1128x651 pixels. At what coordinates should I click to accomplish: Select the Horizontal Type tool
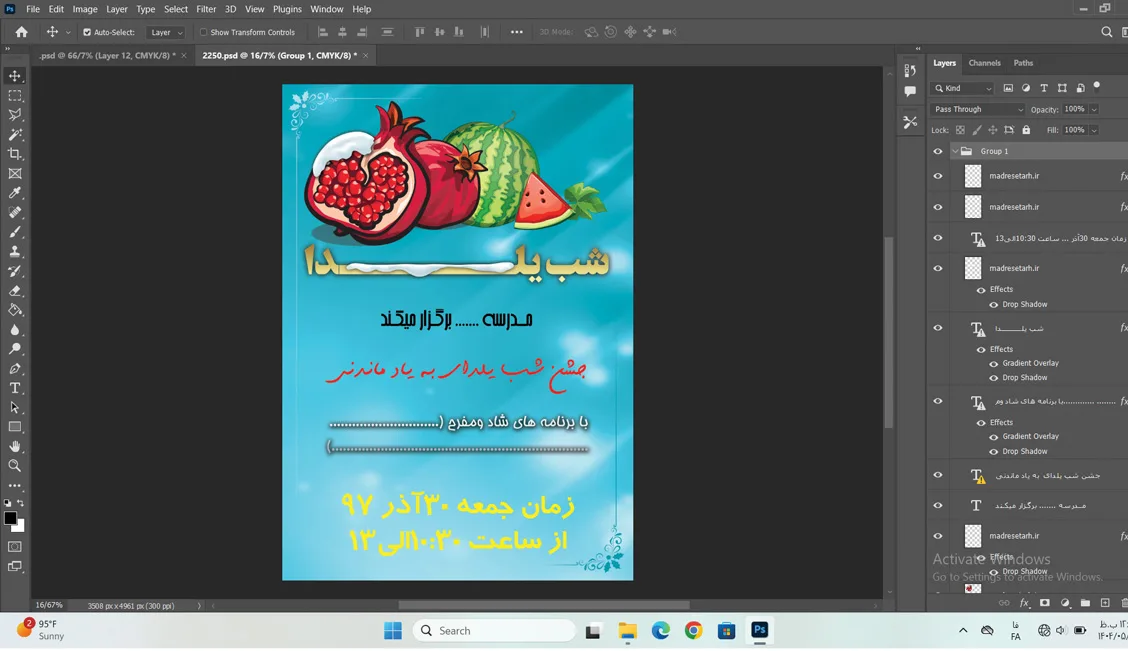click(14, 388)
